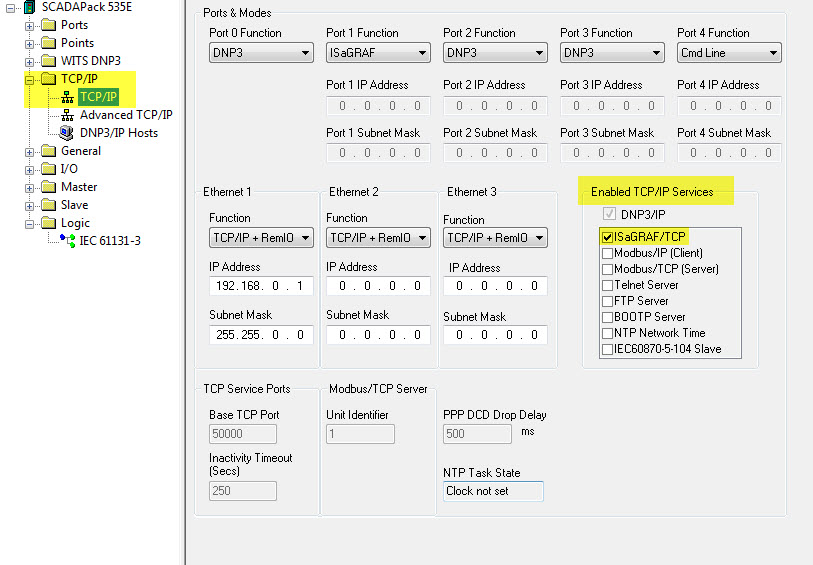Click the Slave folder icon

pyautogui.click(x=49, y=205)
